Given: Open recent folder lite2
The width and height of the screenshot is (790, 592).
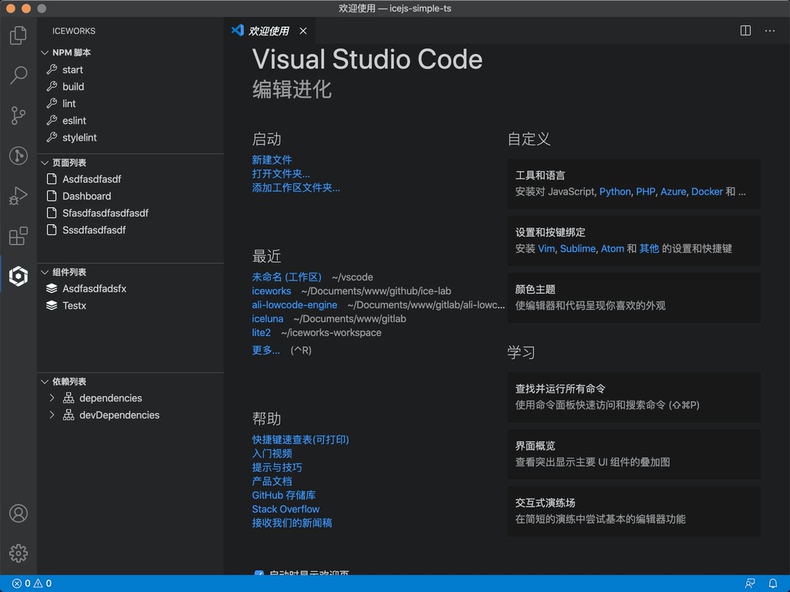Looking at the screenshot, I should point(261,333).
